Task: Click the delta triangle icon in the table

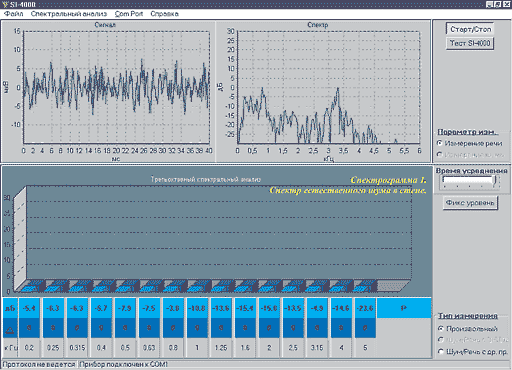Action: click(x=10, y=330)
